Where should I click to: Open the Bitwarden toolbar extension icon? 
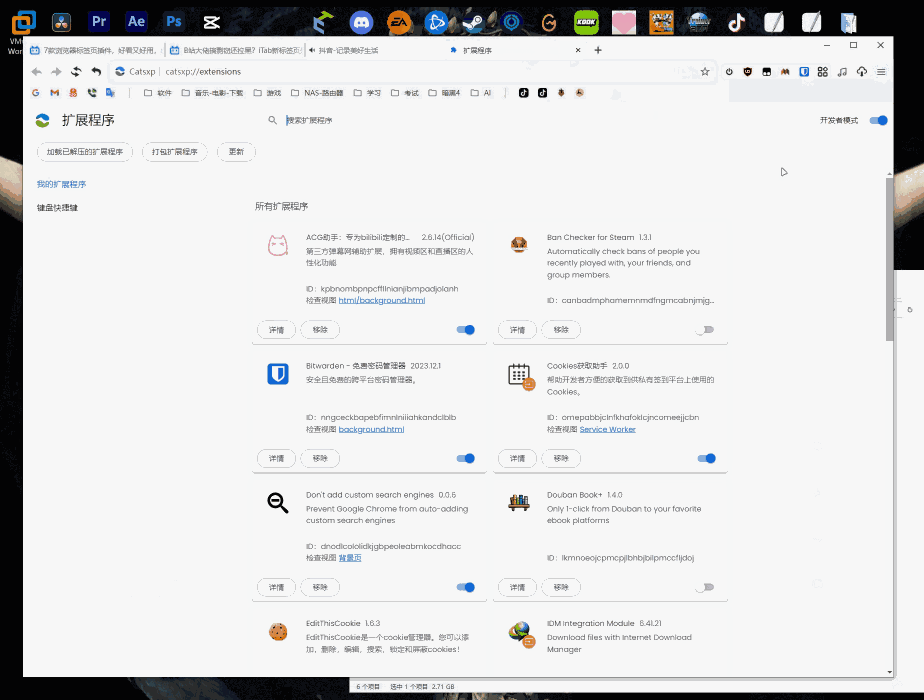804,72
